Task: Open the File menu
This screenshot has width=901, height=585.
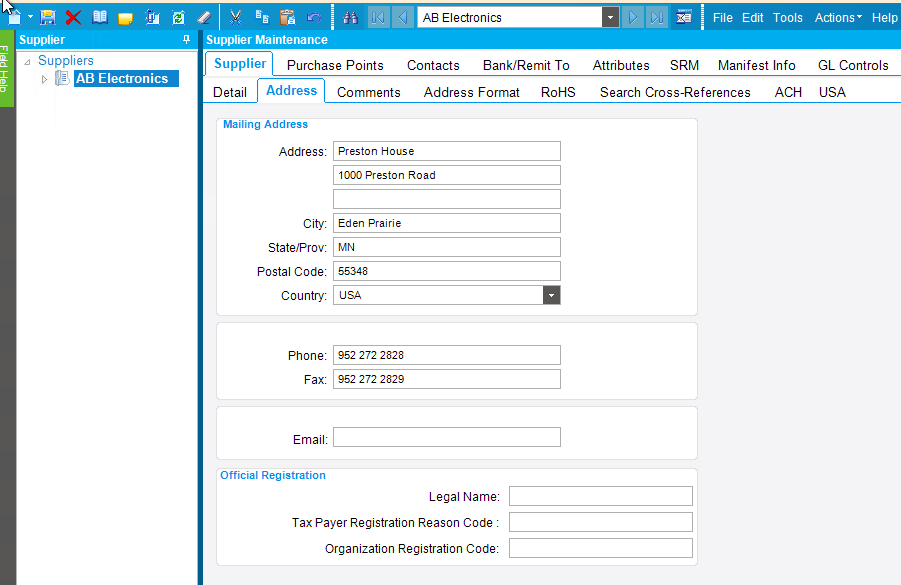Action: pyautogui.click(x=722, y=17)
